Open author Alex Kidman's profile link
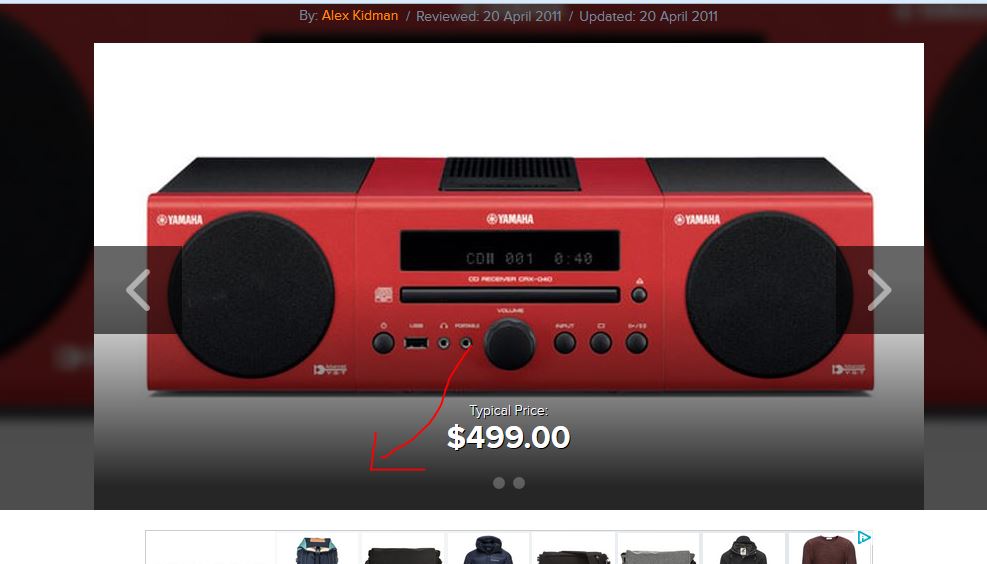The height and width of the screenshot is (564, 987). [359, 16]
